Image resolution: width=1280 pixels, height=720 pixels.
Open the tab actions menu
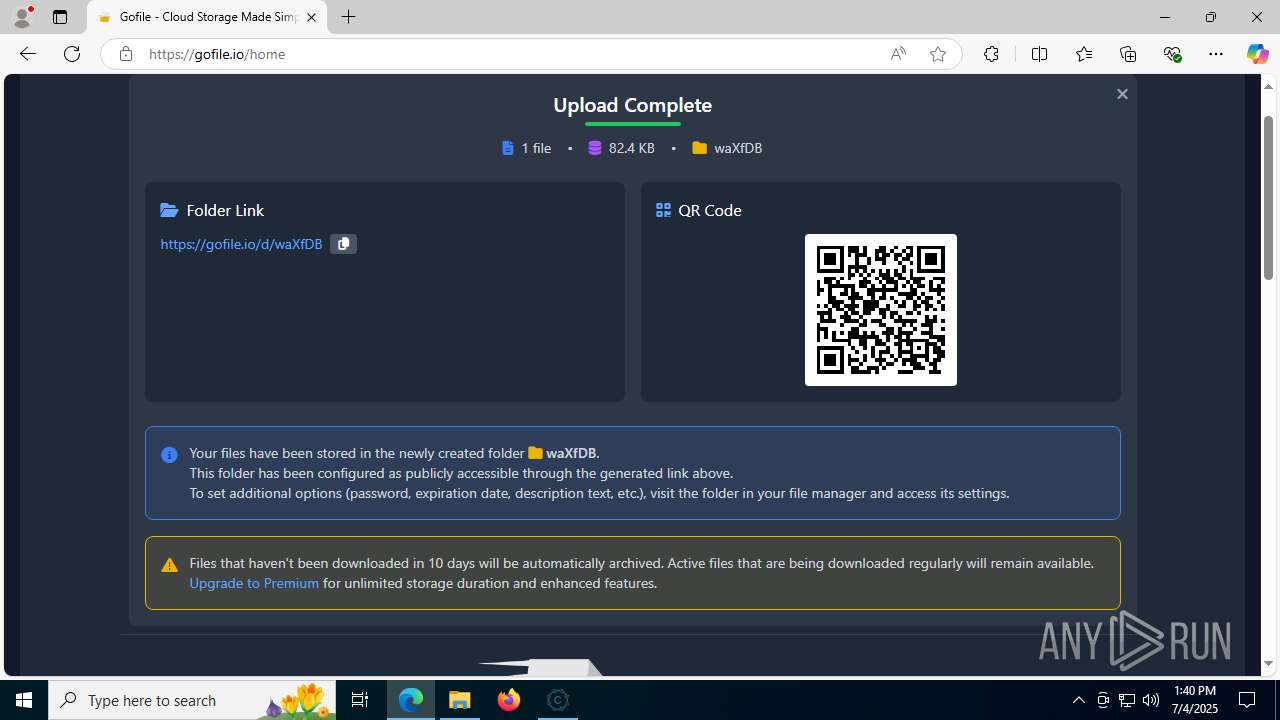pos(60,17)
